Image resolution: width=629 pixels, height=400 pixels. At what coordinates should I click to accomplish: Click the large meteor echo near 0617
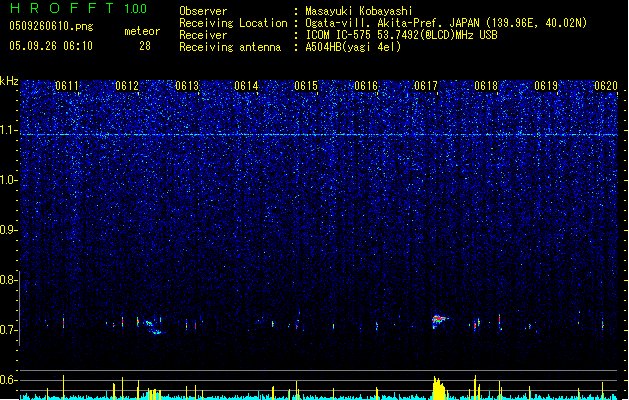440,321
